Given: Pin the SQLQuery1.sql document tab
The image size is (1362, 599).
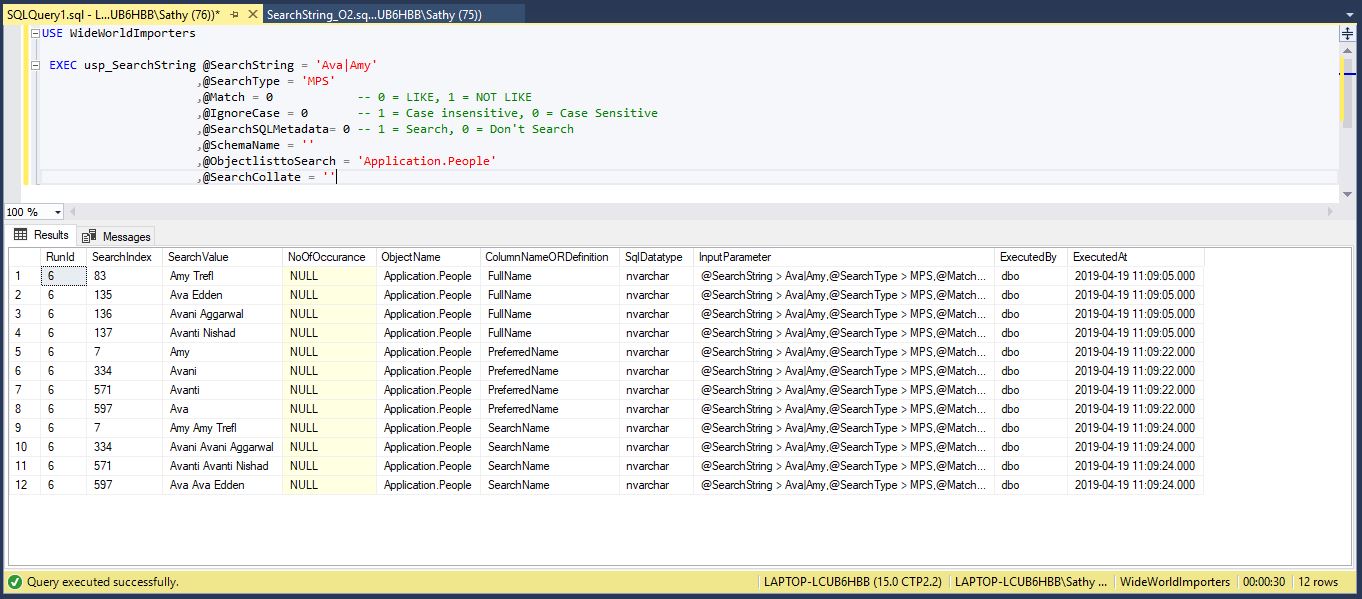Looking at the screenshot, I should (234, 15).
